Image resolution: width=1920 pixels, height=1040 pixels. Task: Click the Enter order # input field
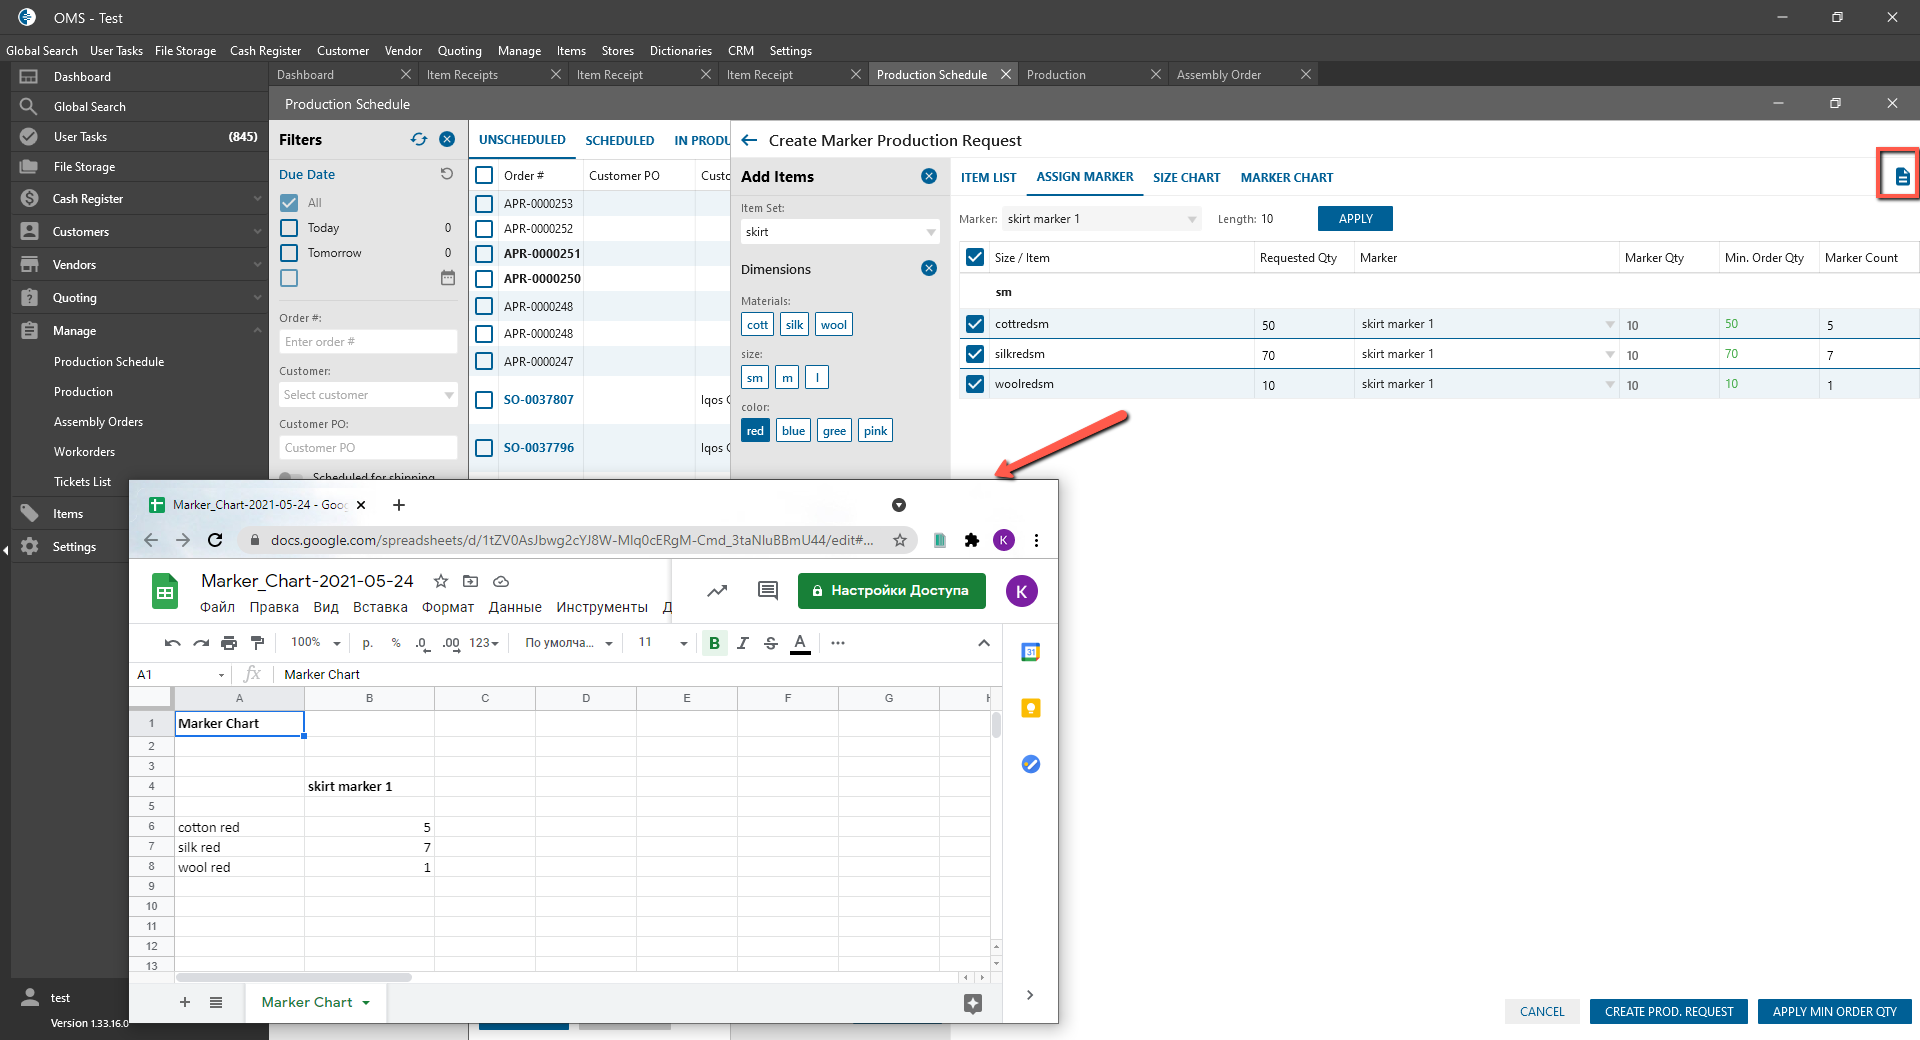[x=367, y=342]
